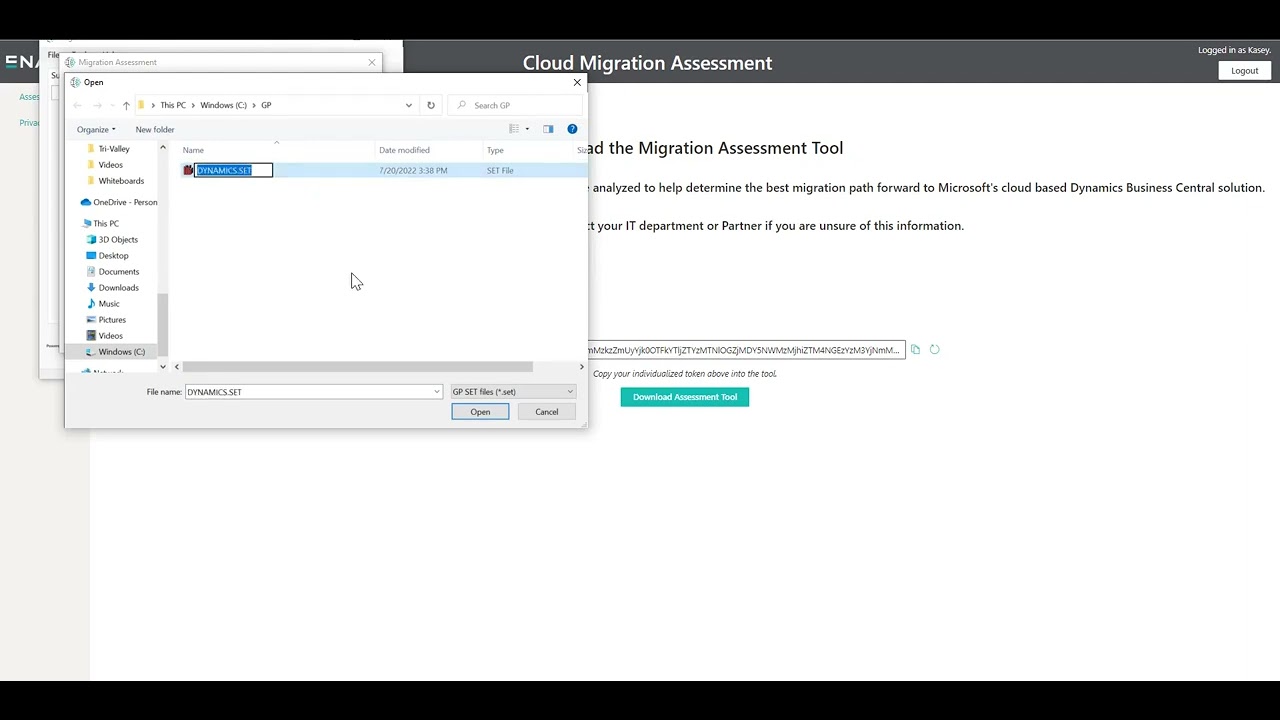
Task: Go up one folder level
Action: 126,105
